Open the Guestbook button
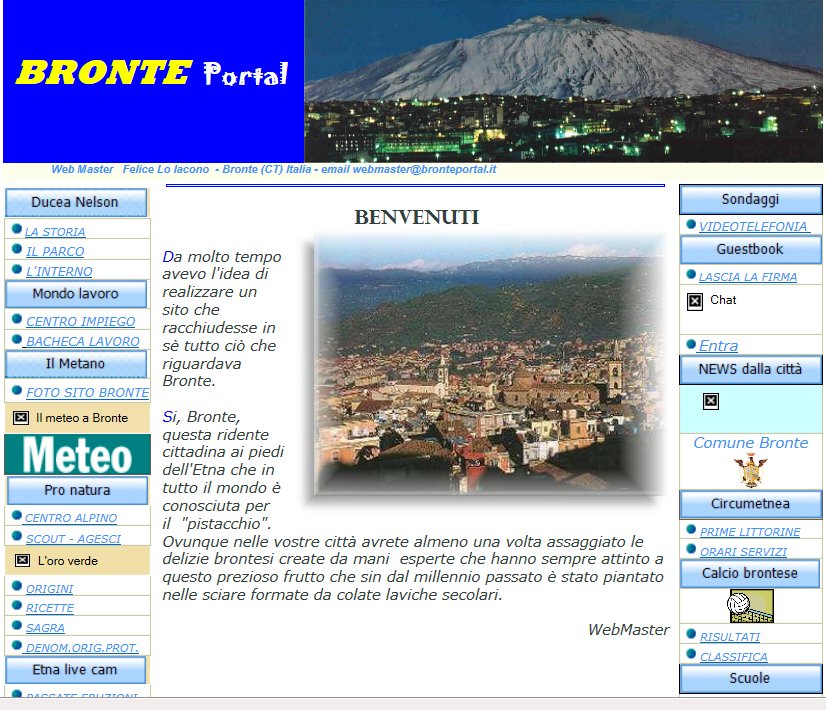826x710 pixels. 751,250
